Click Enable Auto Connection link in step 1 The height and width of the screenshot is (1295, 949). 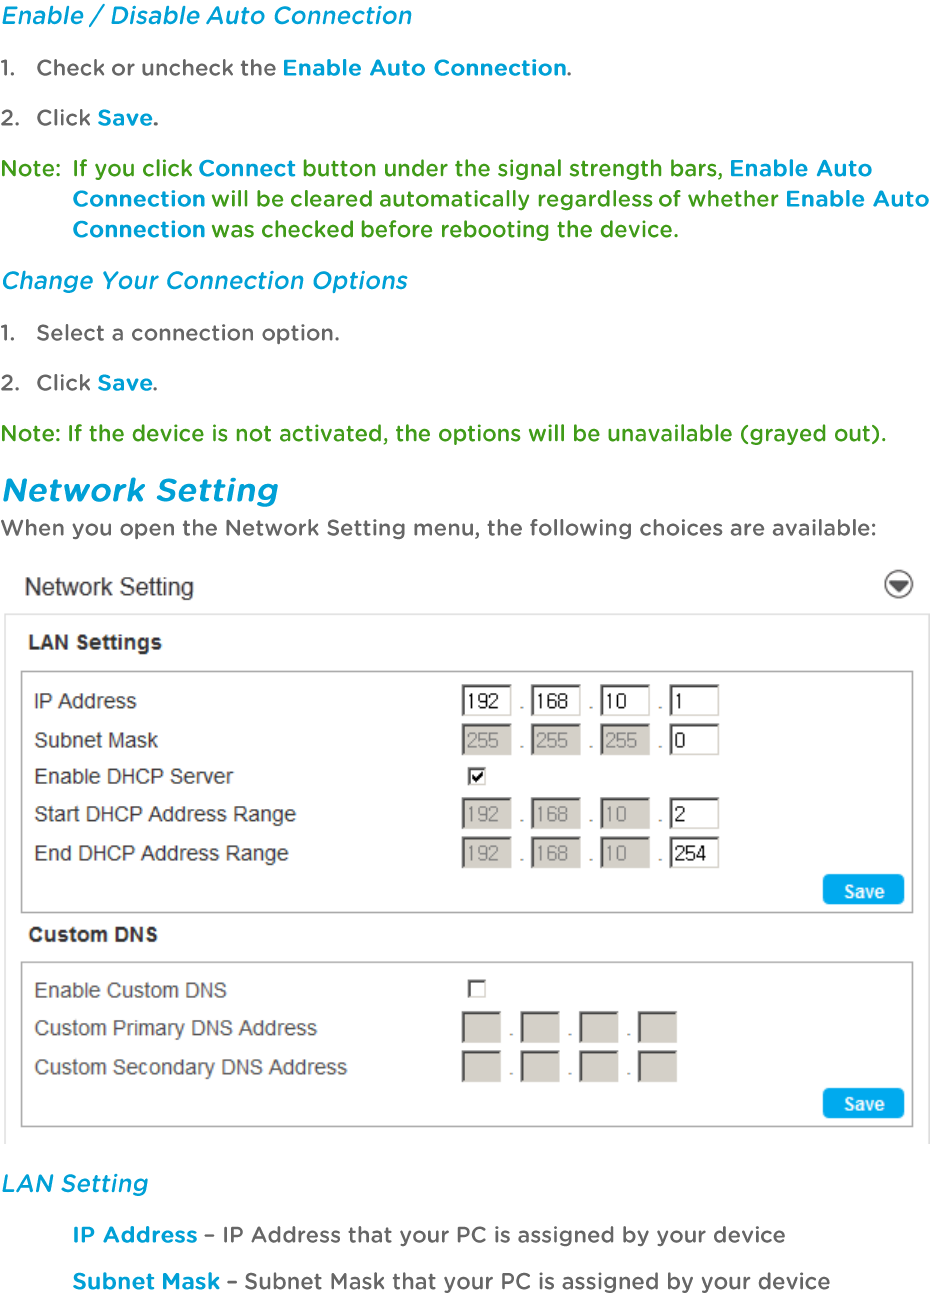(425, 68)
